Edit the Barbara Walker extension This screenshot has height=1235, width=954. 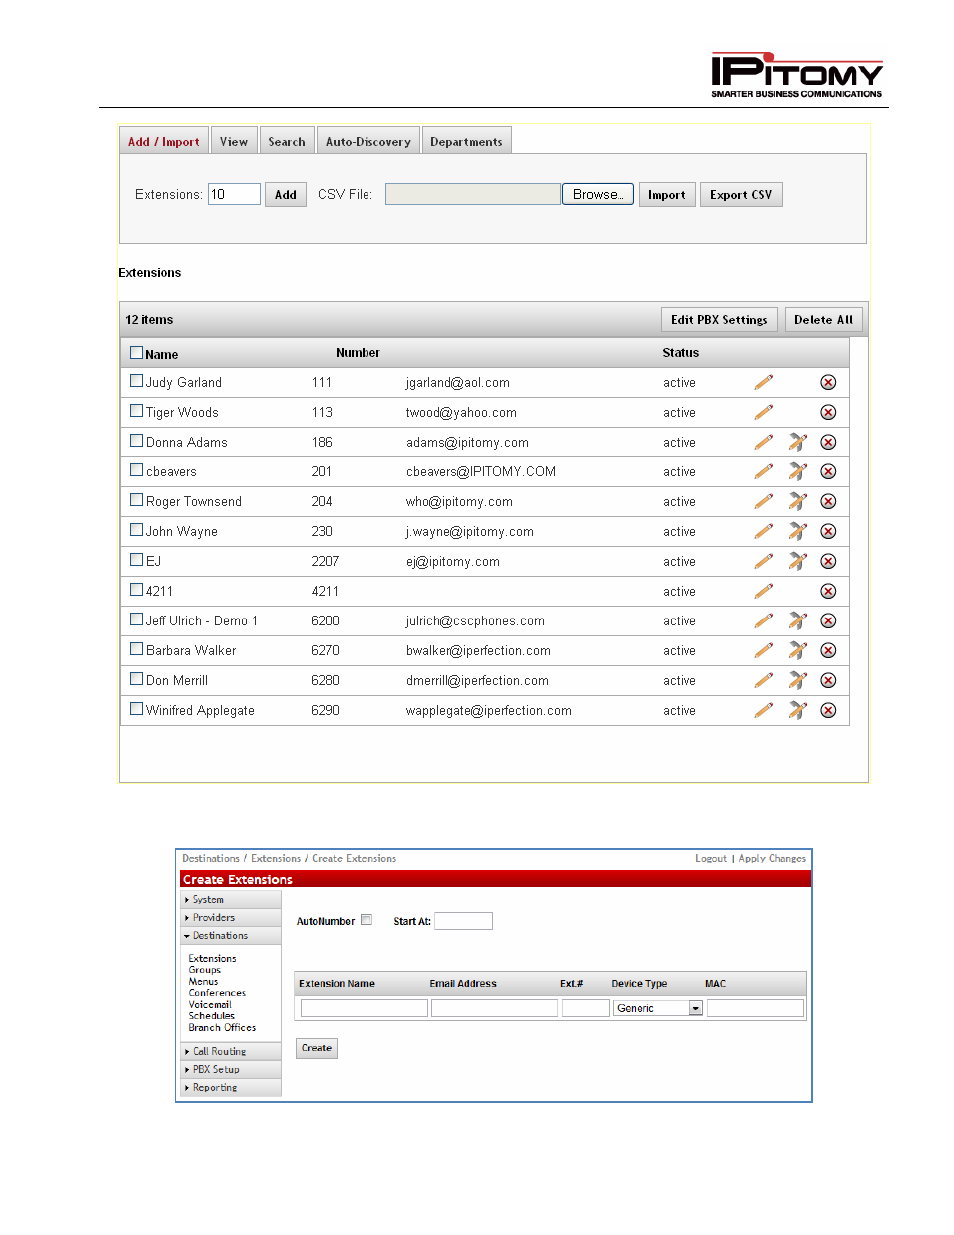point(764,650)
